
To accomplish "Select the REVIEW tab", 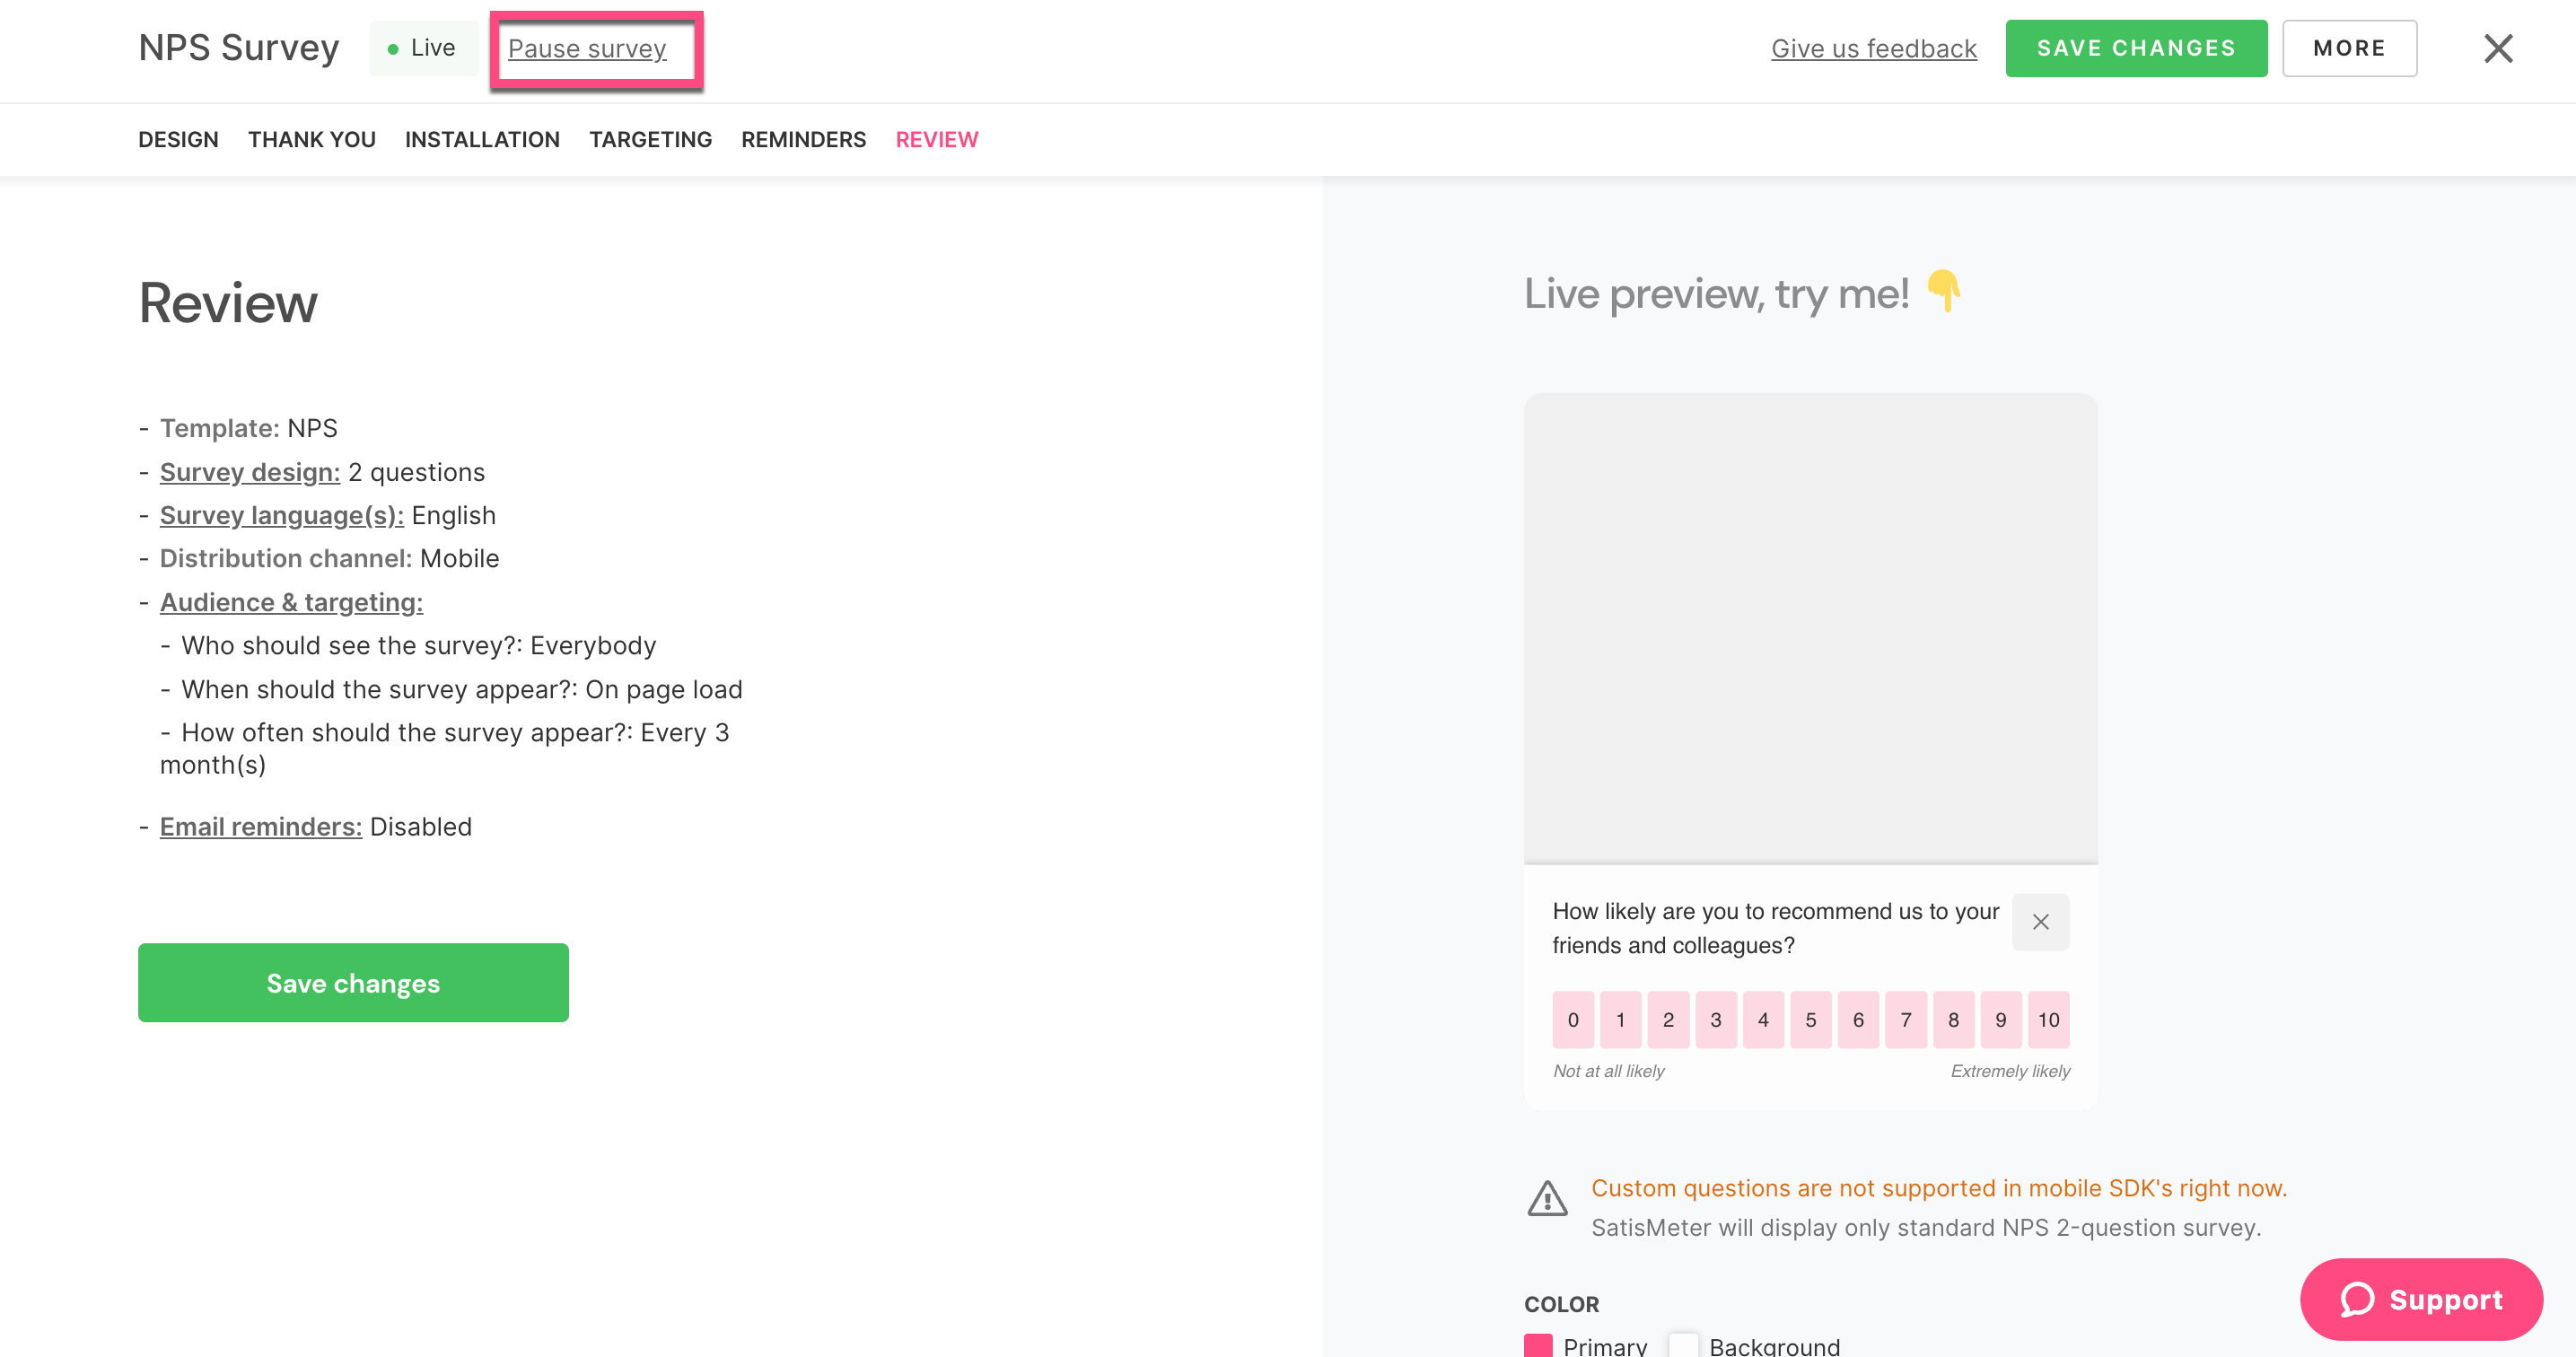I will (936, 139).
